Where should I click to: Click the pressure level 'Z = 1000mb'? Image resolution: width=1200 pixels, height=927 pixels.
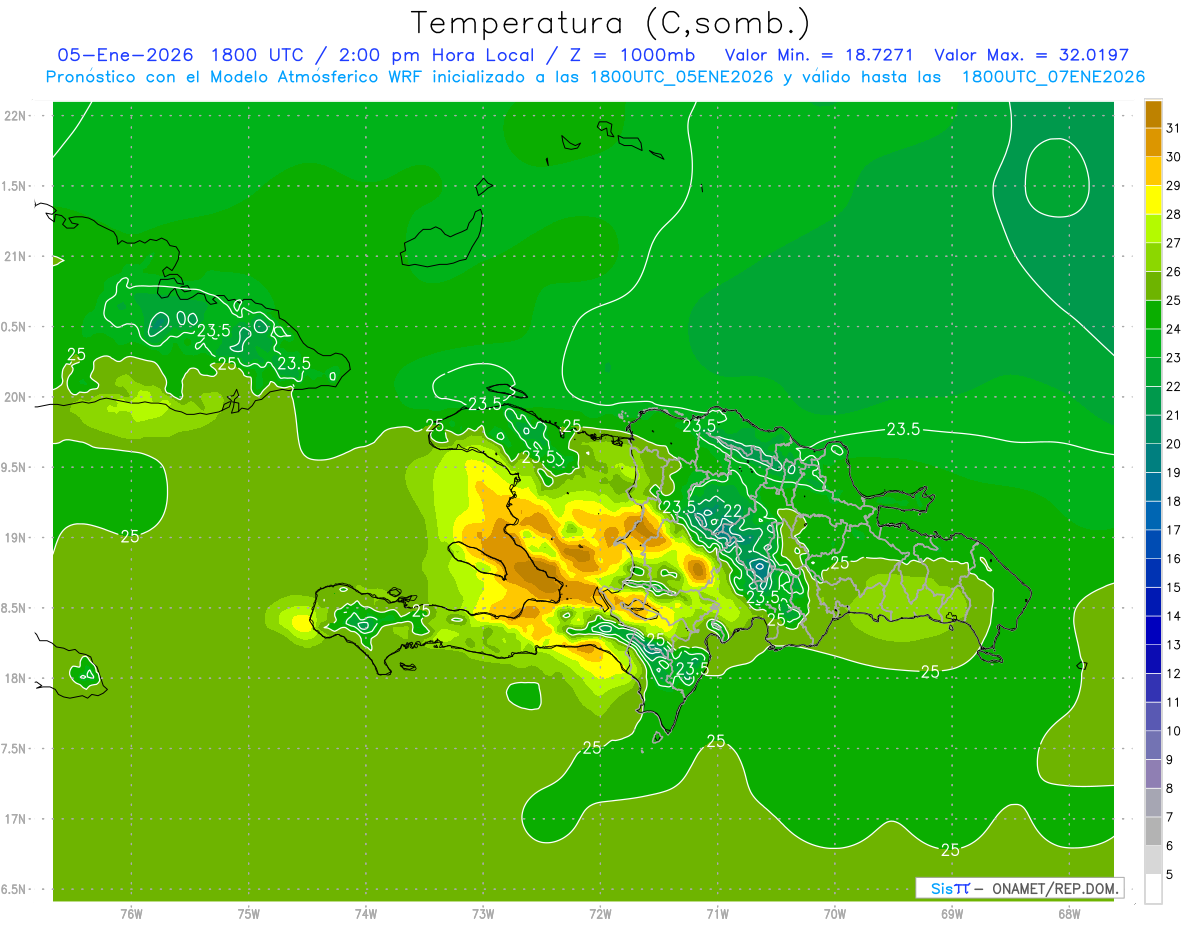coord(634,55)
